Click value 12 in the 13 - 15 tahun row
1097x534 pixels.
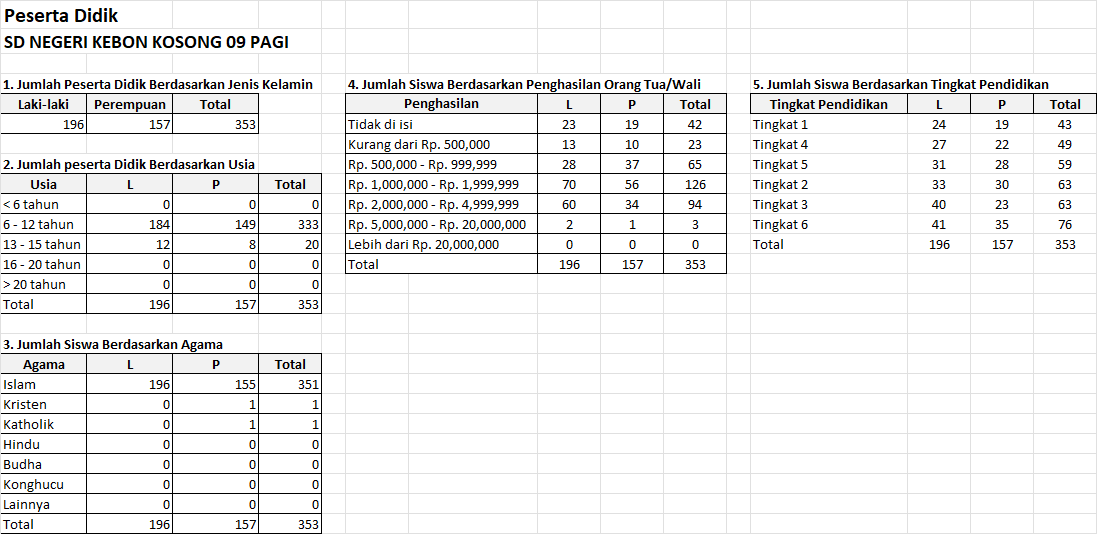(x=129, y=244)
